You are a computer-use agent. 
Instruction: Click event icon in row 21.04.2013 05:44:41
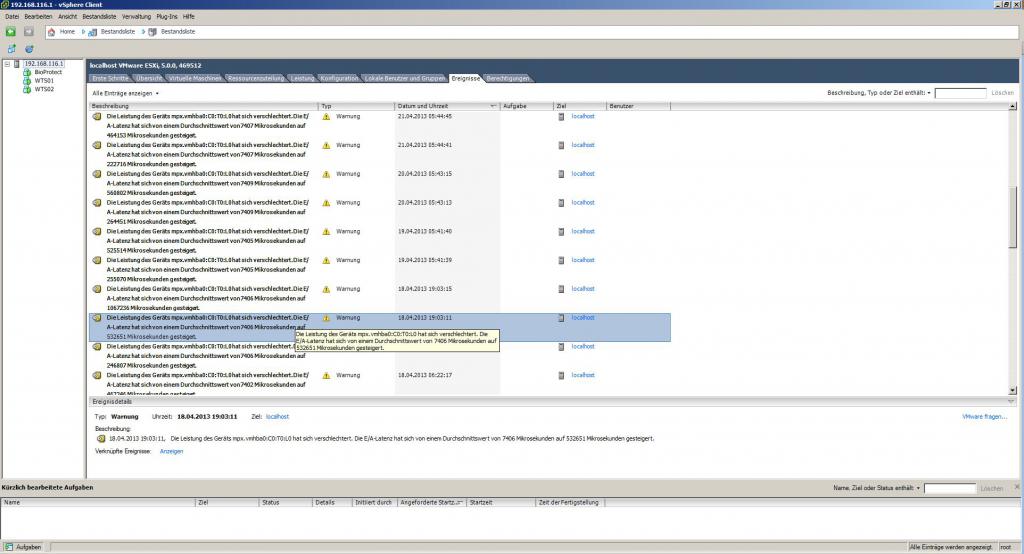pos(97,145)
